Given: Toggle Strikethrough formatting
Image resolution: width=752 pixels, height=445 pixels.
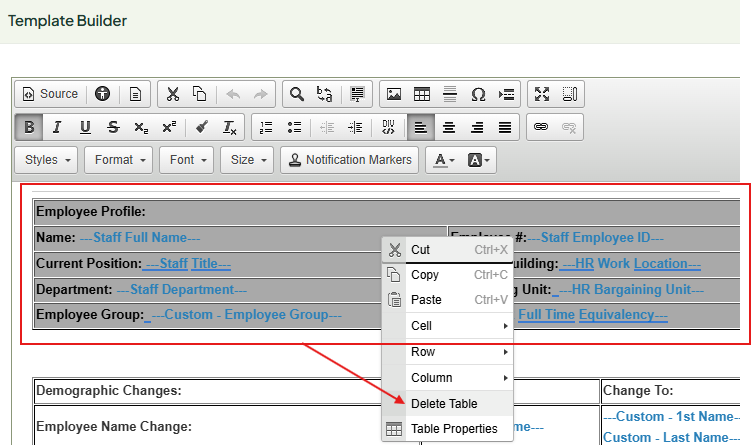Looking at the screenshot, I should [x=113, y=127].
